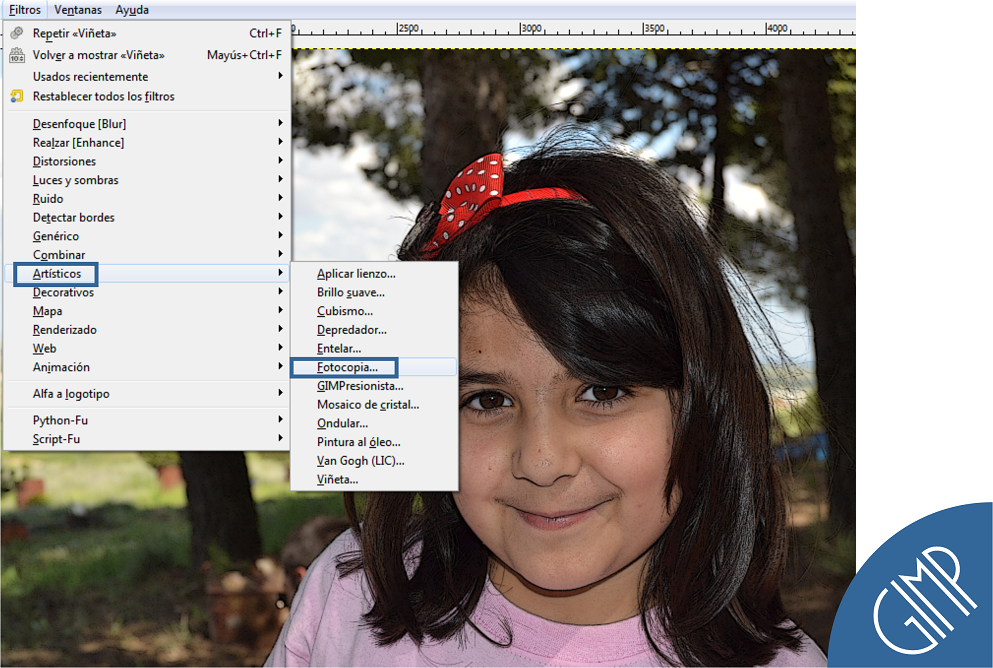Choose Restablecer todos los filtros
993x668 pixels.
click(147, 96)
